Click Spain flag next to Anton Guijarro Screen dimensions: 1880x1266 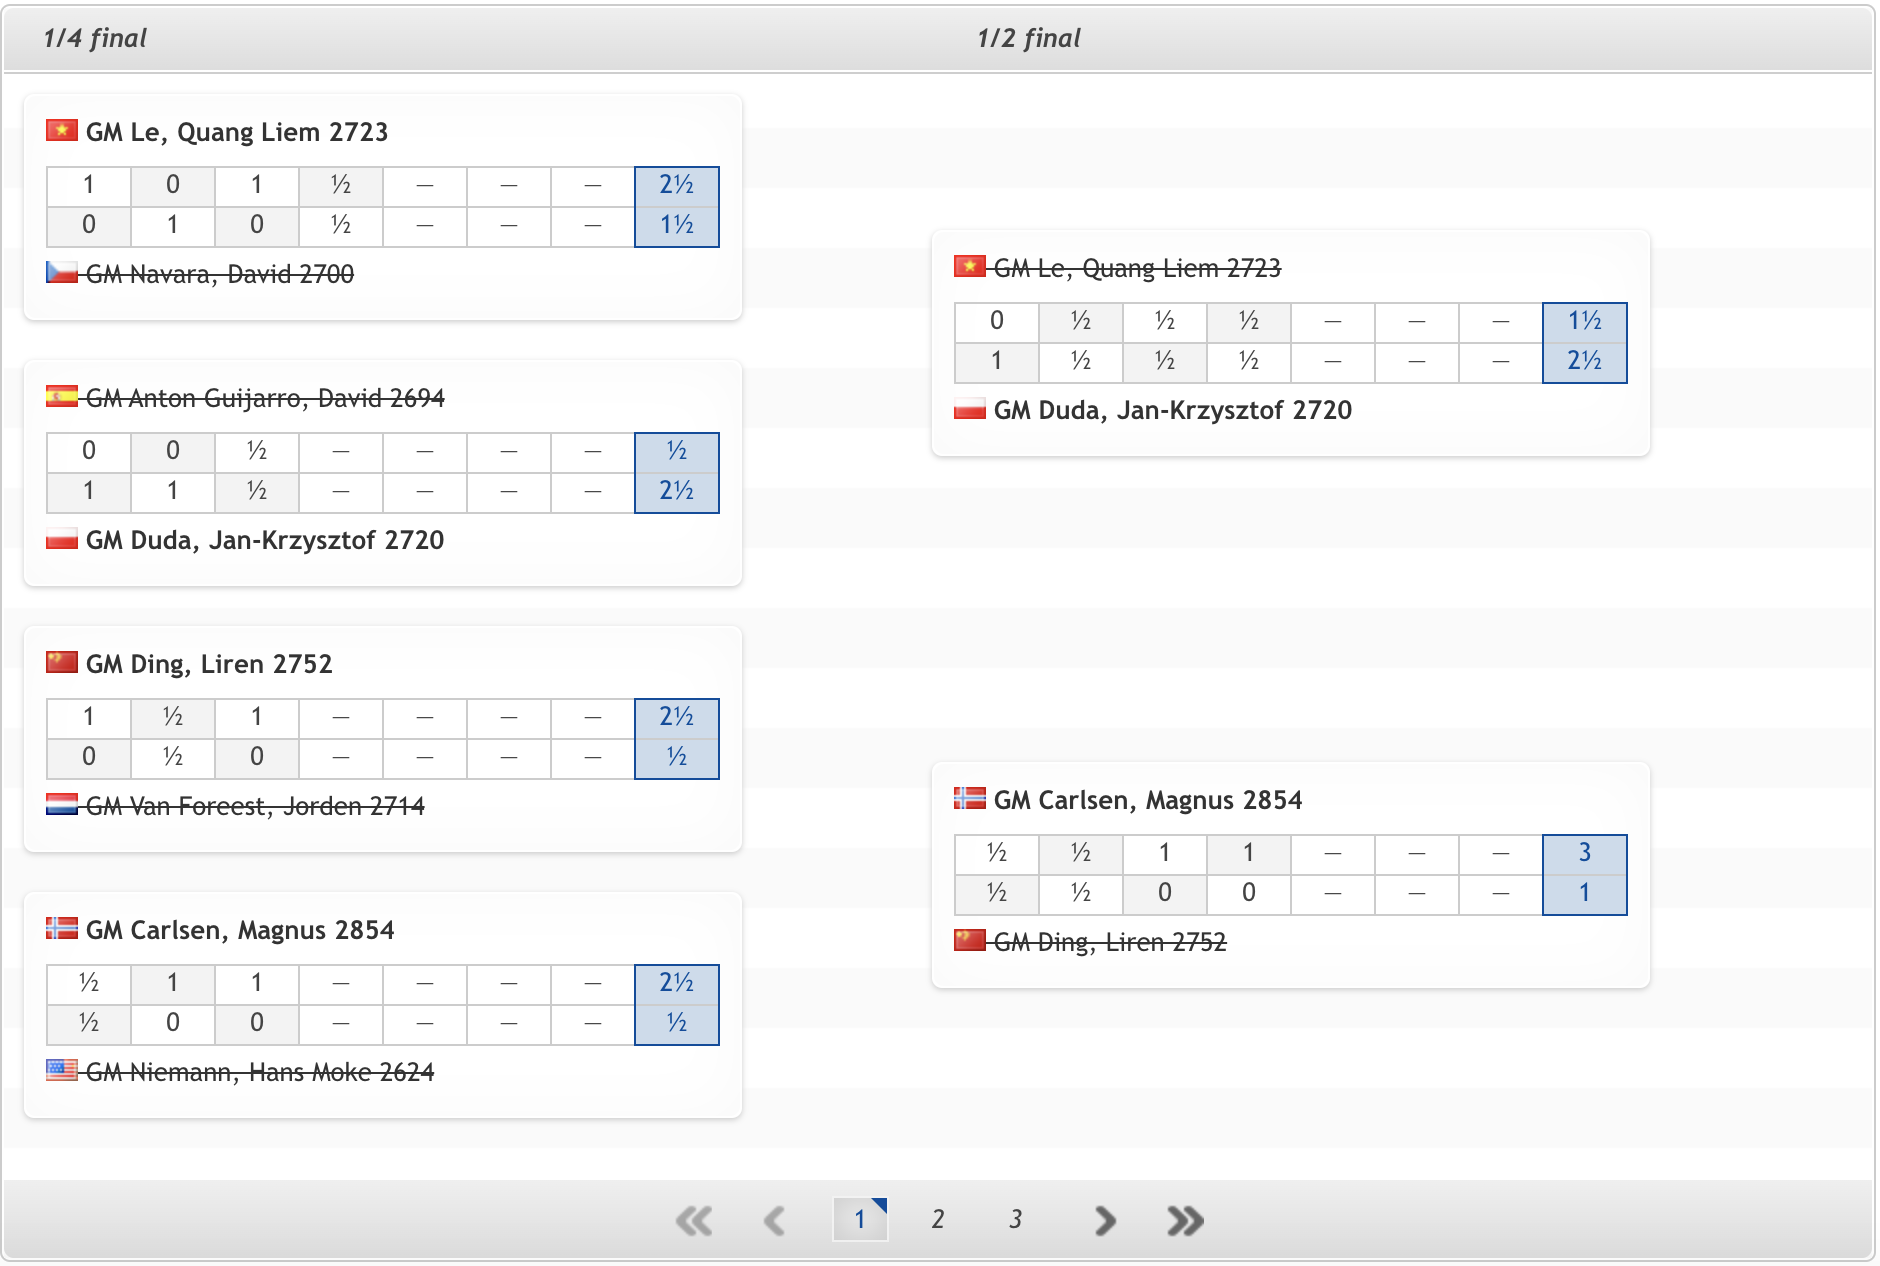[62, 397]
